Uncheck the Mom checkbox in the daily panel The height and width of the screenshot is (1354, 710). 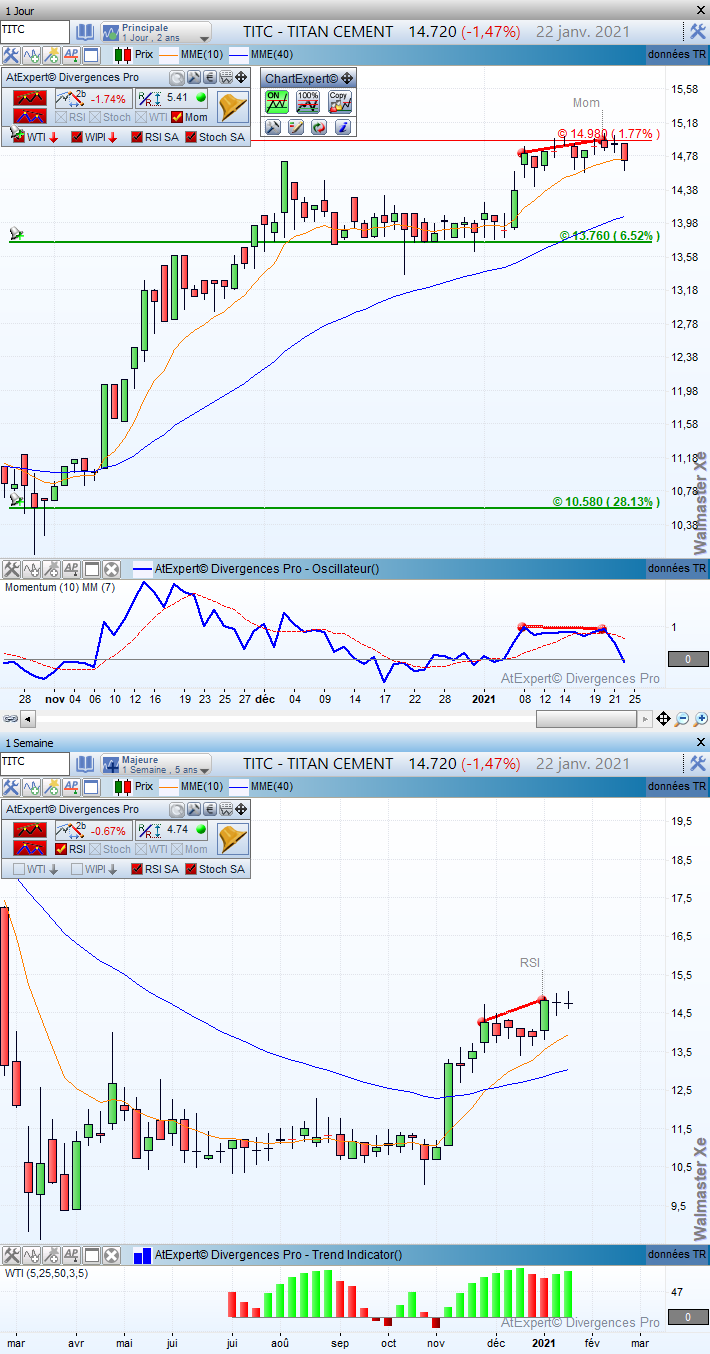pos(176,117)
